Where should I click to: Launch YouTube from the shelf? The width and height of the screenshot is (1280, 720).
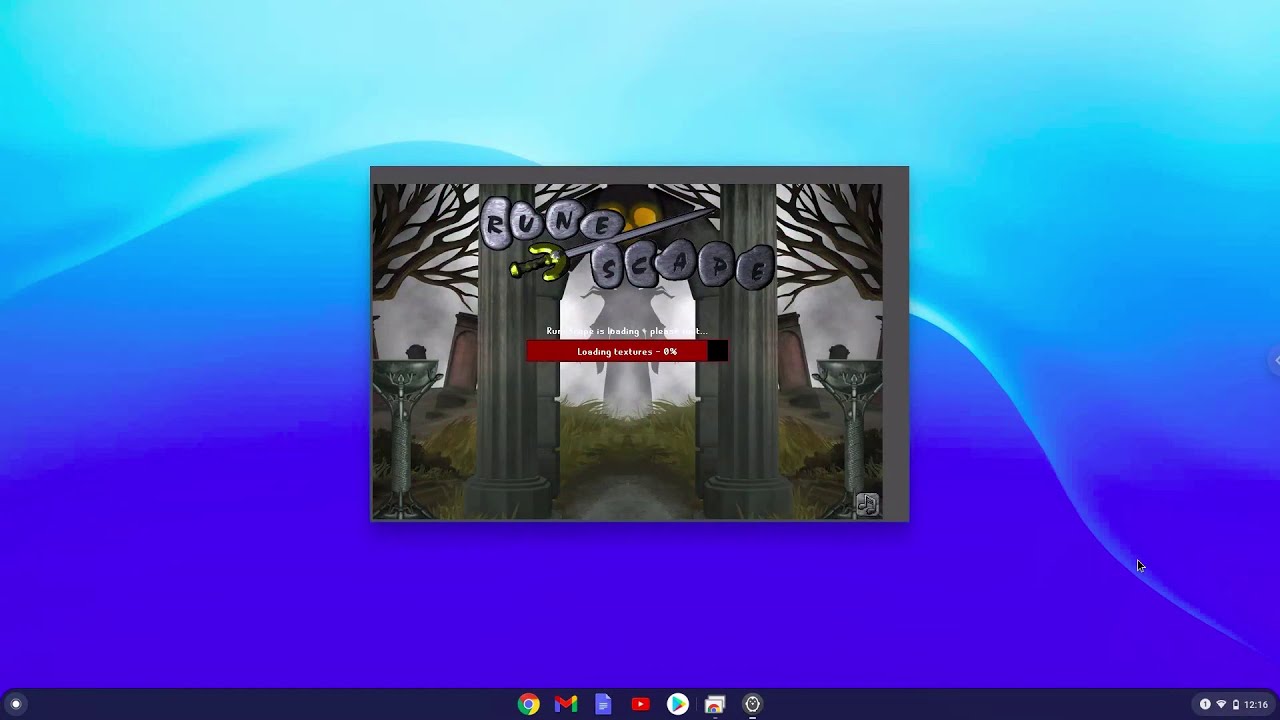point(640,704)
